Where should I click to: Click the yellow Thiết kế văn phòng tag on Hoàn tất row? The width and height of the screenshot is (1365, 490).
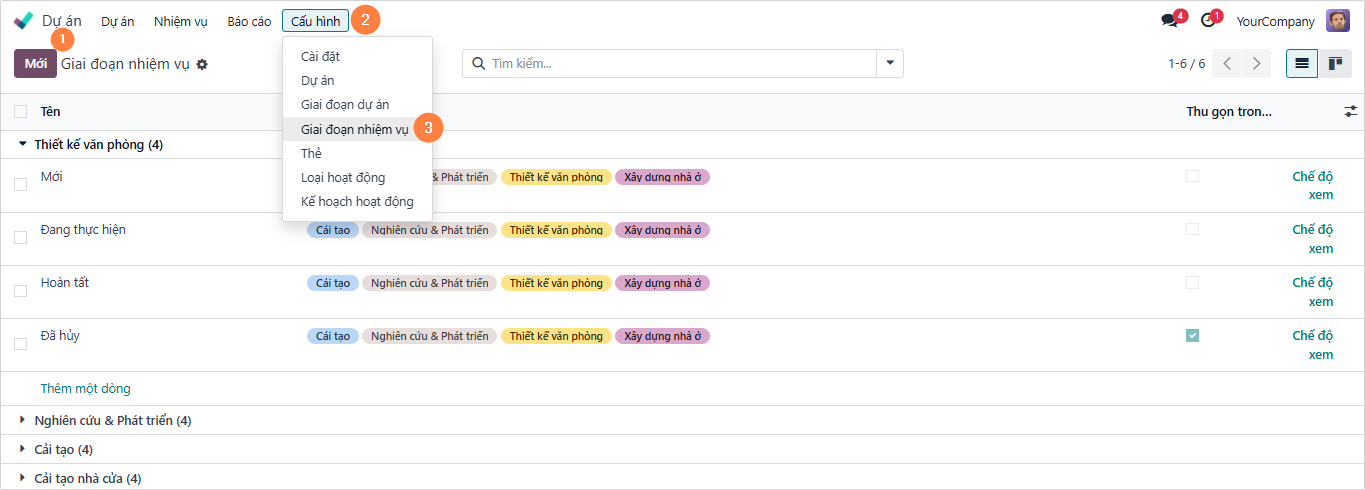click(556, 283)
